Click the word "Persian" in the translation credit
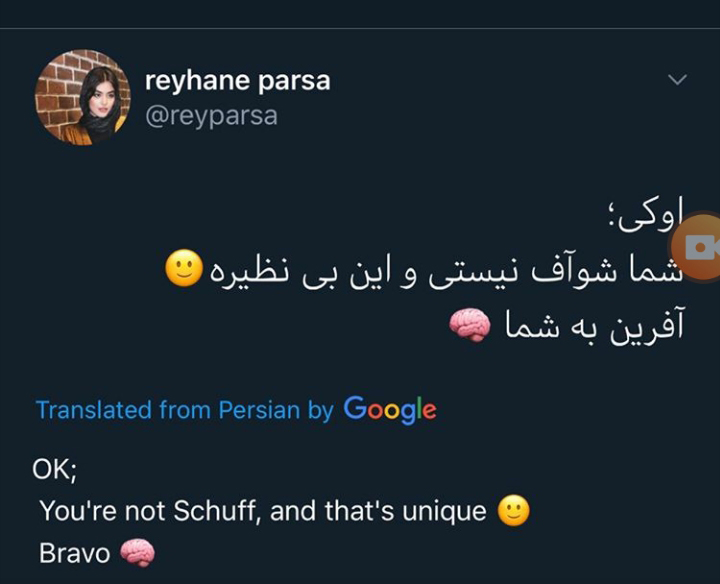The image size is (720, 584). tap(258, 410)
